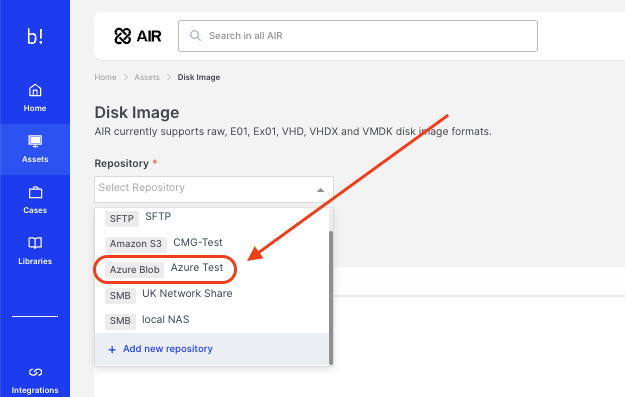625x397 pixels.
Task: Select the SMB local NAS repository
Action: [x=212, y=320]
